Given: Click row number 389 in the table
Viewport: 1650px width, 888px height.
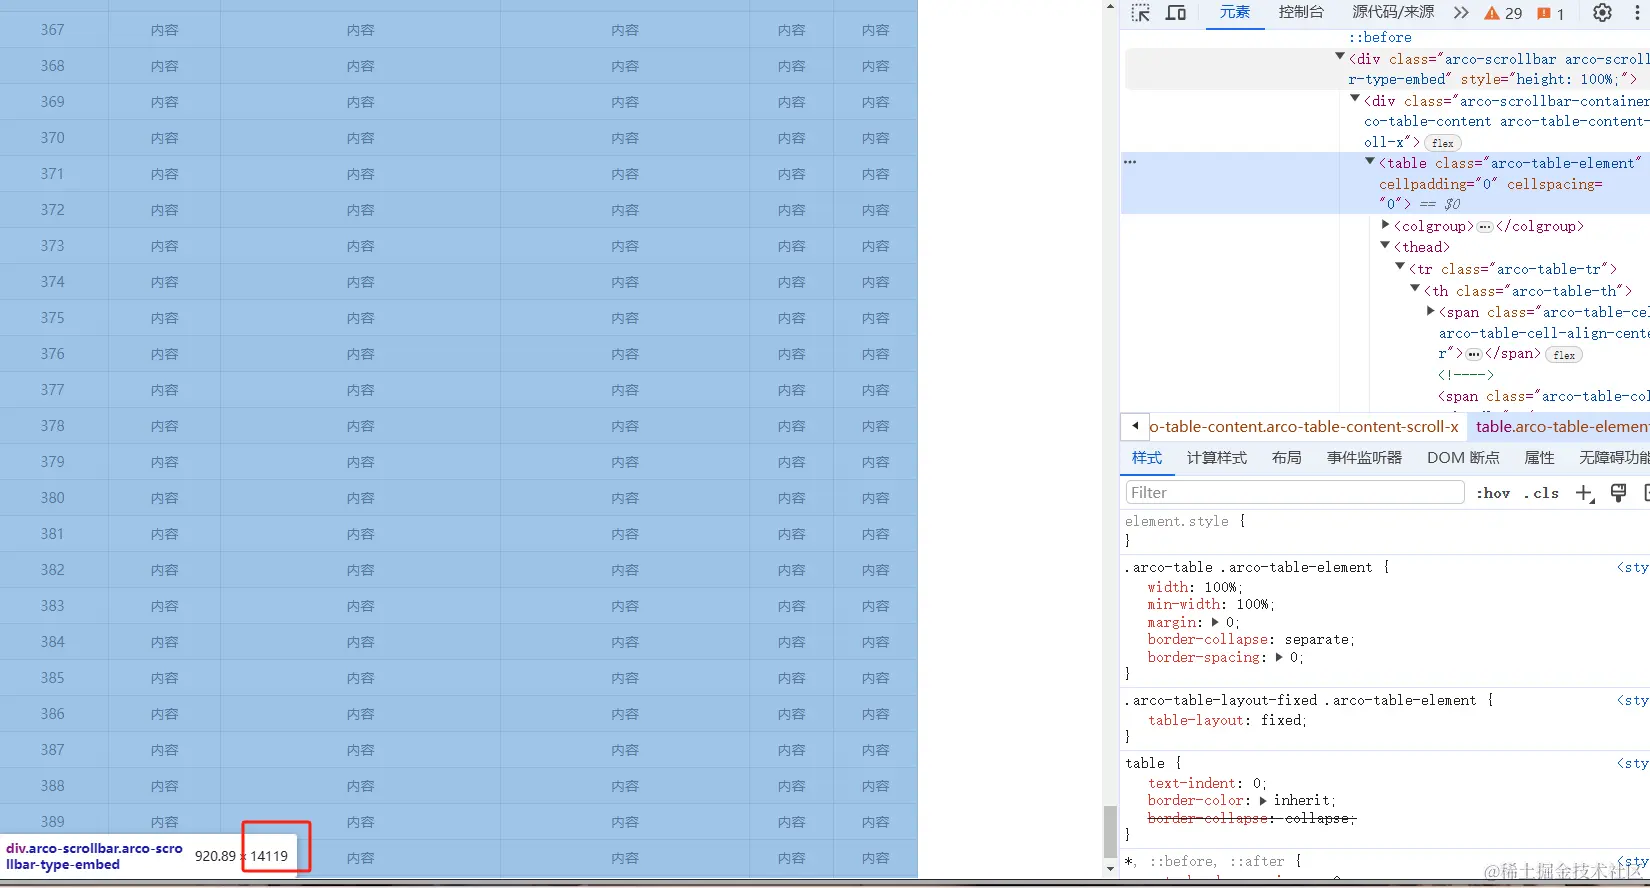Looking at the screenshot, I should pos(53,822).
